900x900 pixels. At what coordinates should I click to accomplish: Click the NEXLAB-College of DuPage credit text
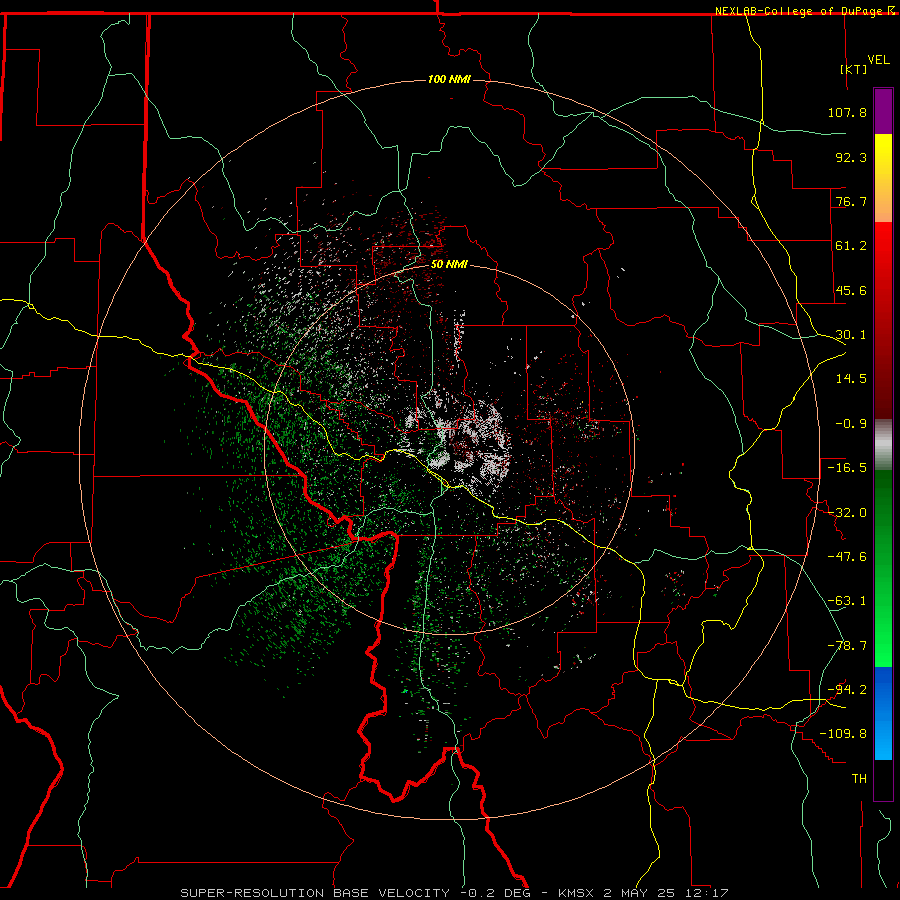[x=801, y=11]
